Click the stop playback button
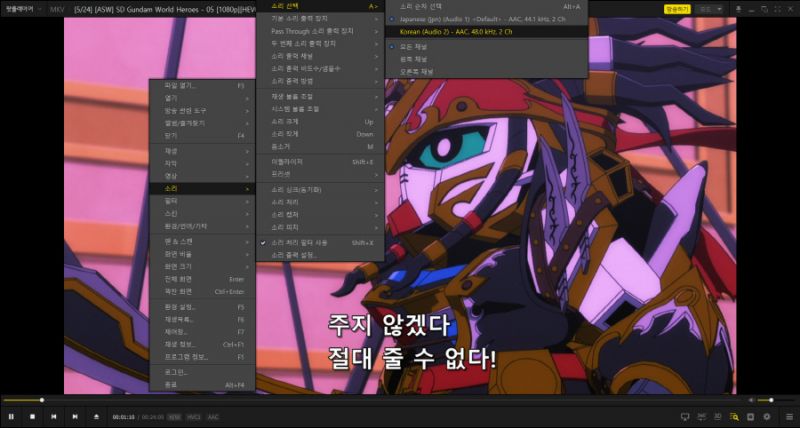Image resolution: width=800 pixels, height=428 pixels. 32,416
